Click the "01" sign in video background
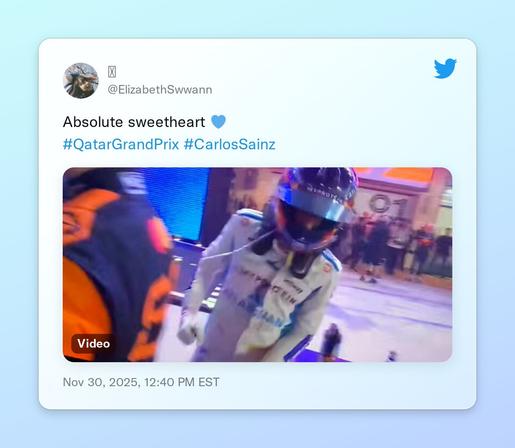Viewport: 515px width, 448px height. coord(388,204)
